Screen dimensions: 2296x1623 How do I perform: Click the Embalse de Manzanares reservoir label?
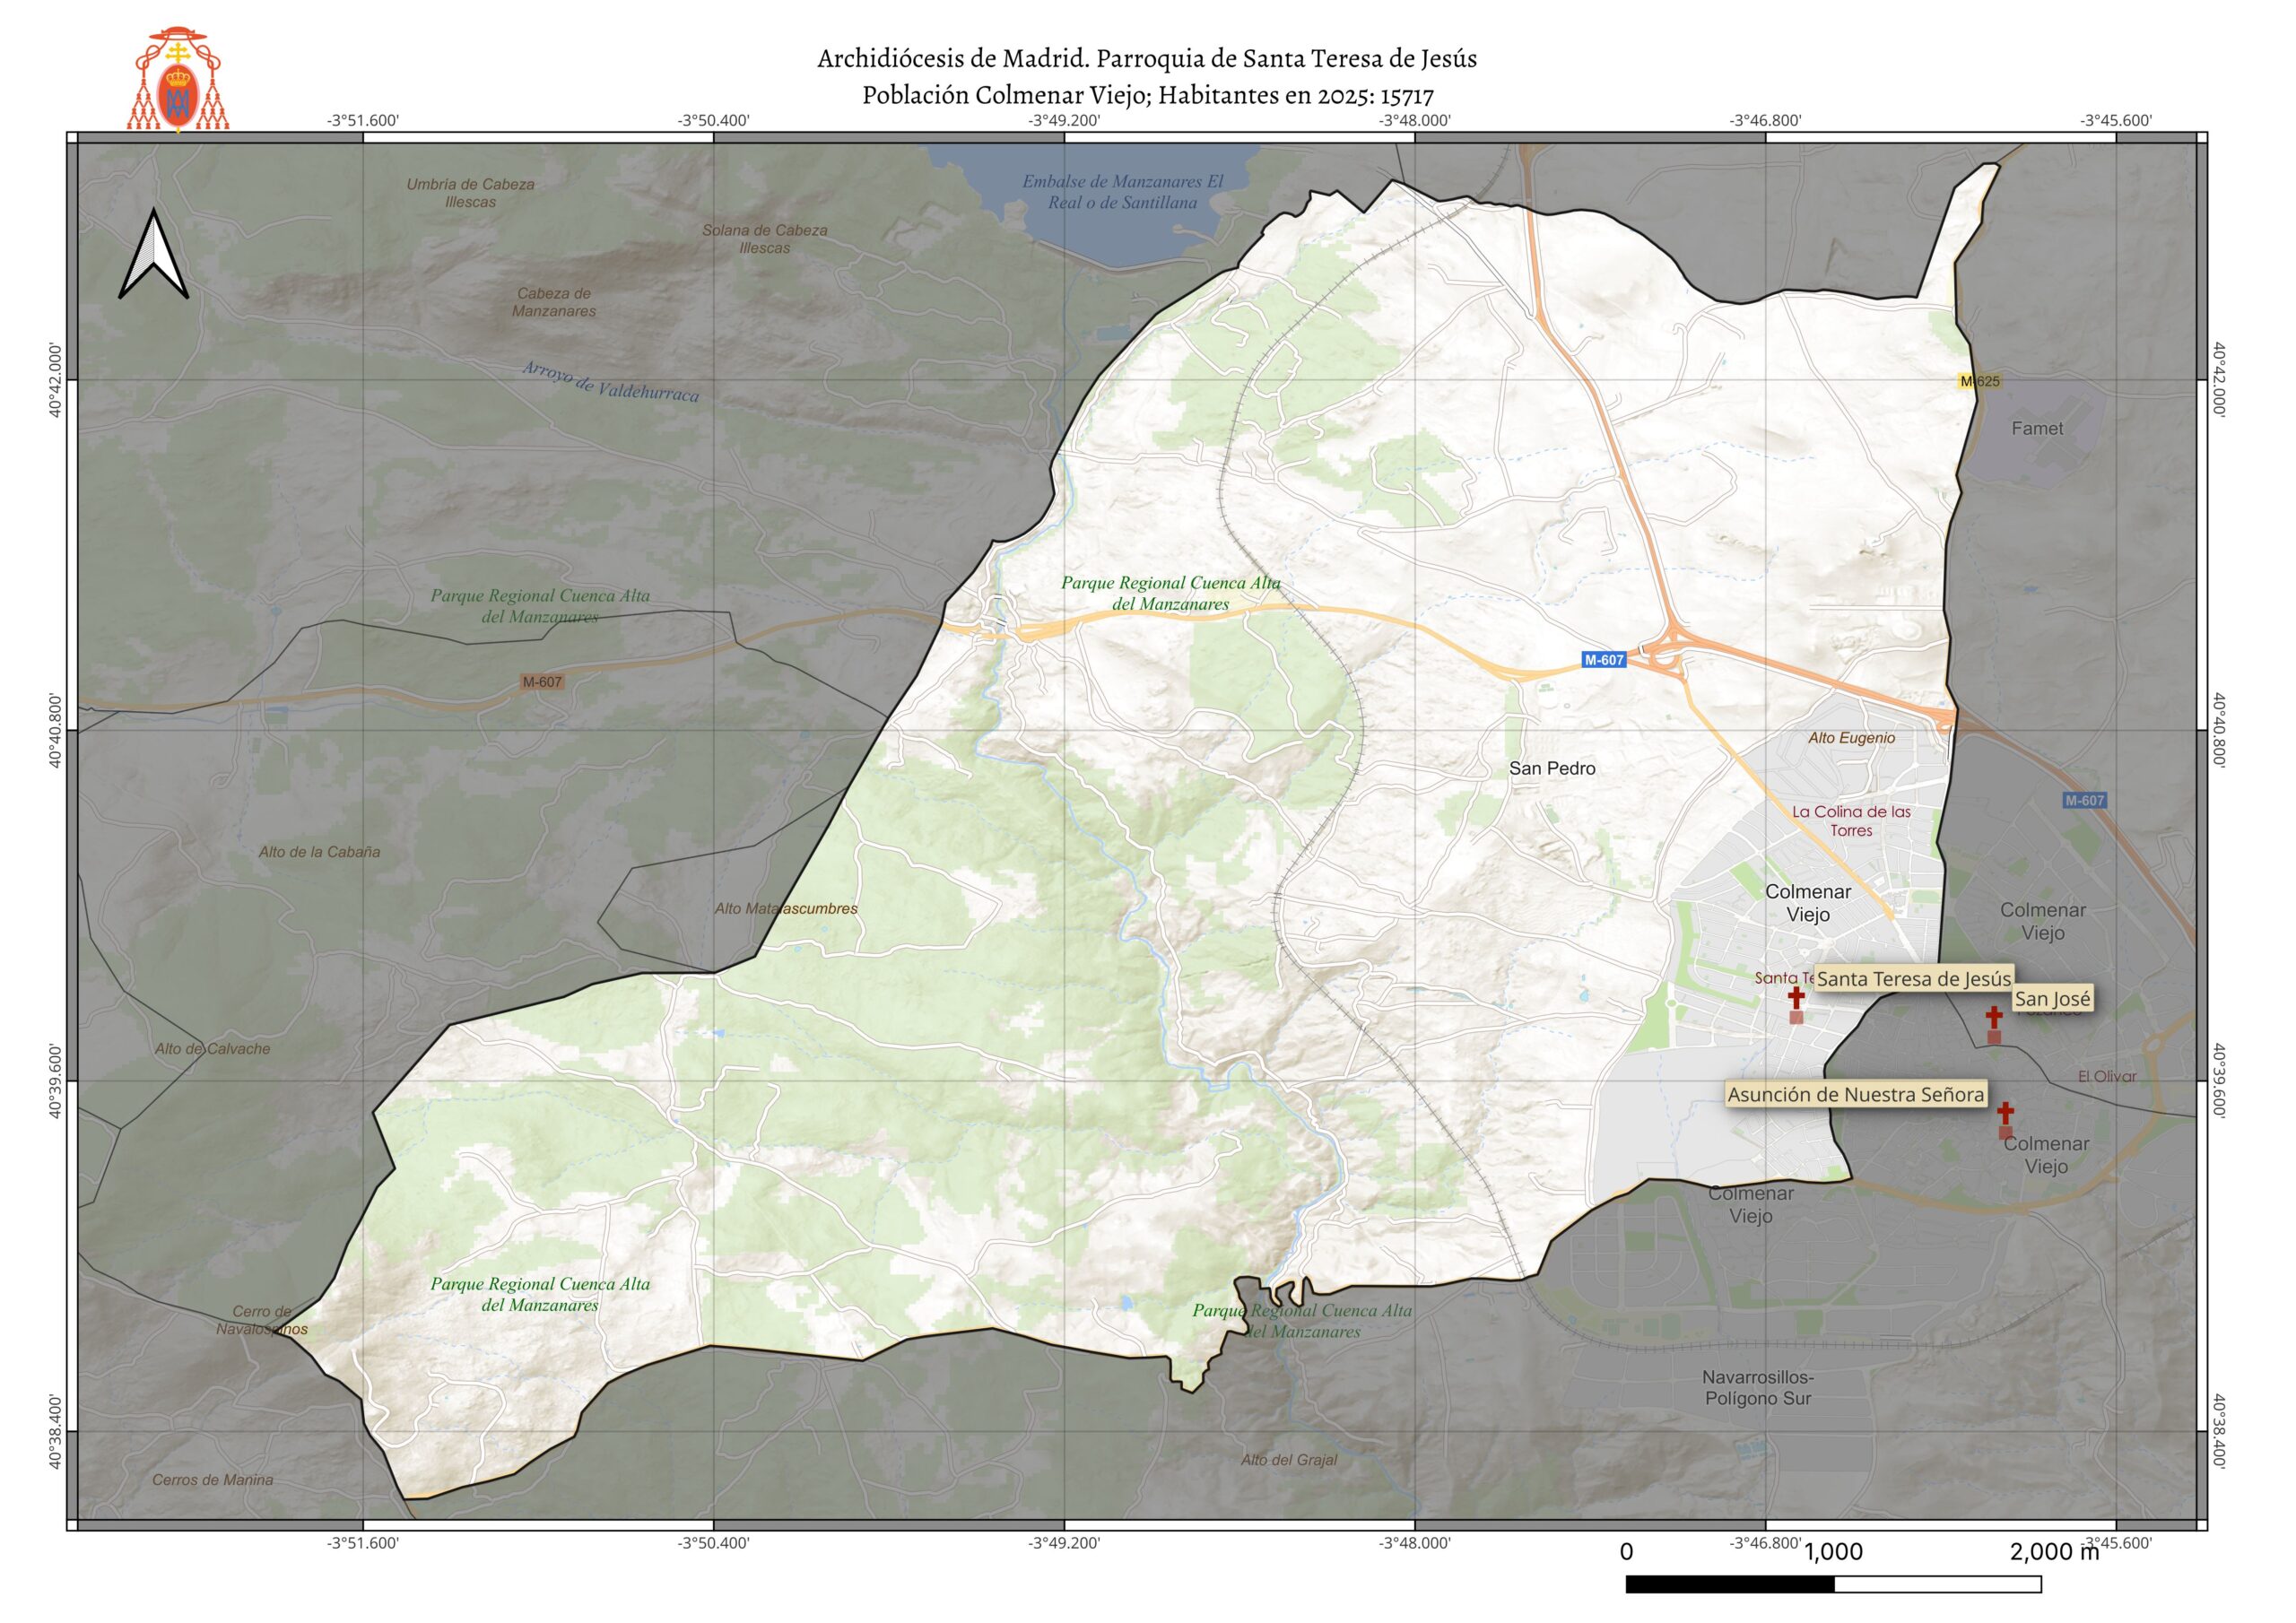pyautogui.click(x=1122, y=192)
